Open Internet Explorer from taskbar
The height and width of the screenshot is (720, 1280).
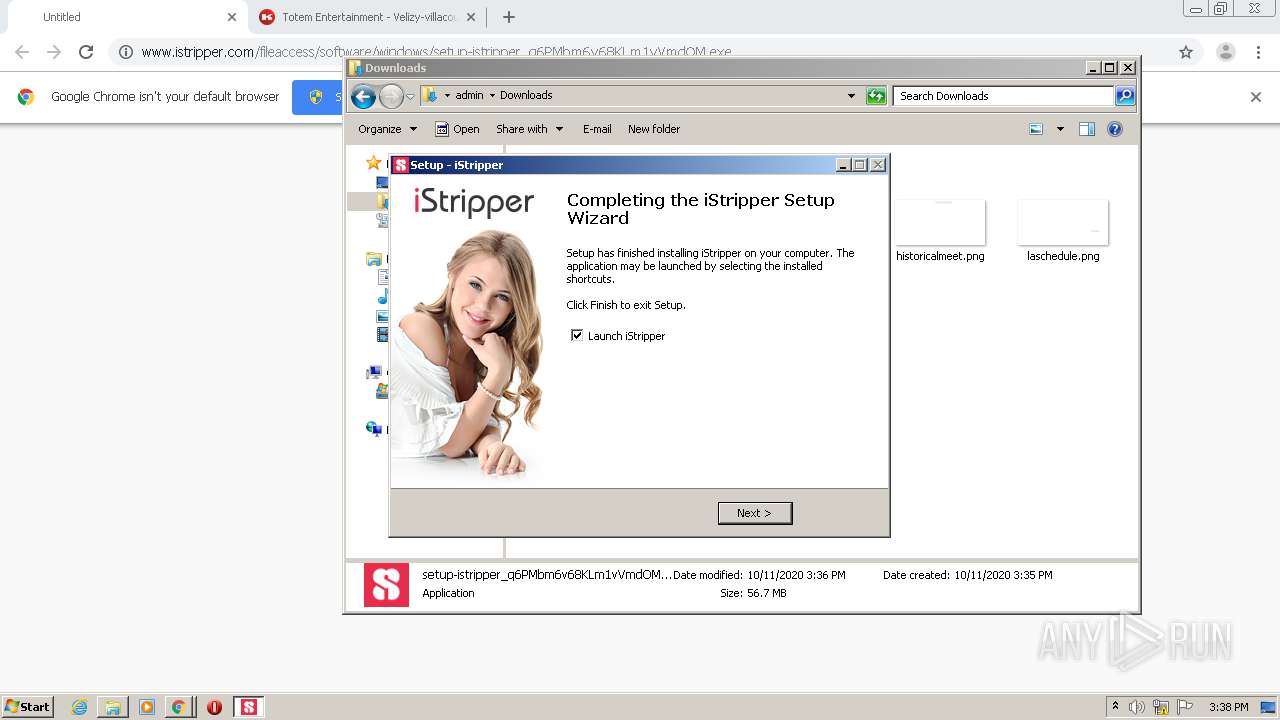tap(80, 707)
